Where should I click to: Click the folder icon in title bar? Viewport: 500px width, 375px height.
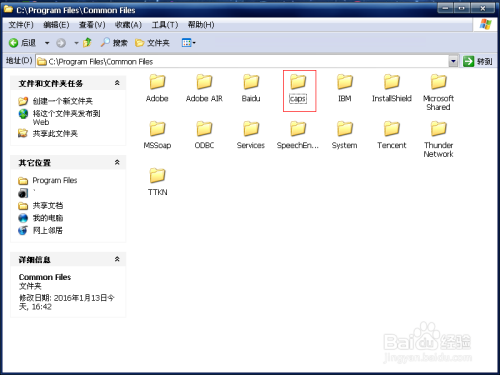pyautogui.click(x=8, y=9)
